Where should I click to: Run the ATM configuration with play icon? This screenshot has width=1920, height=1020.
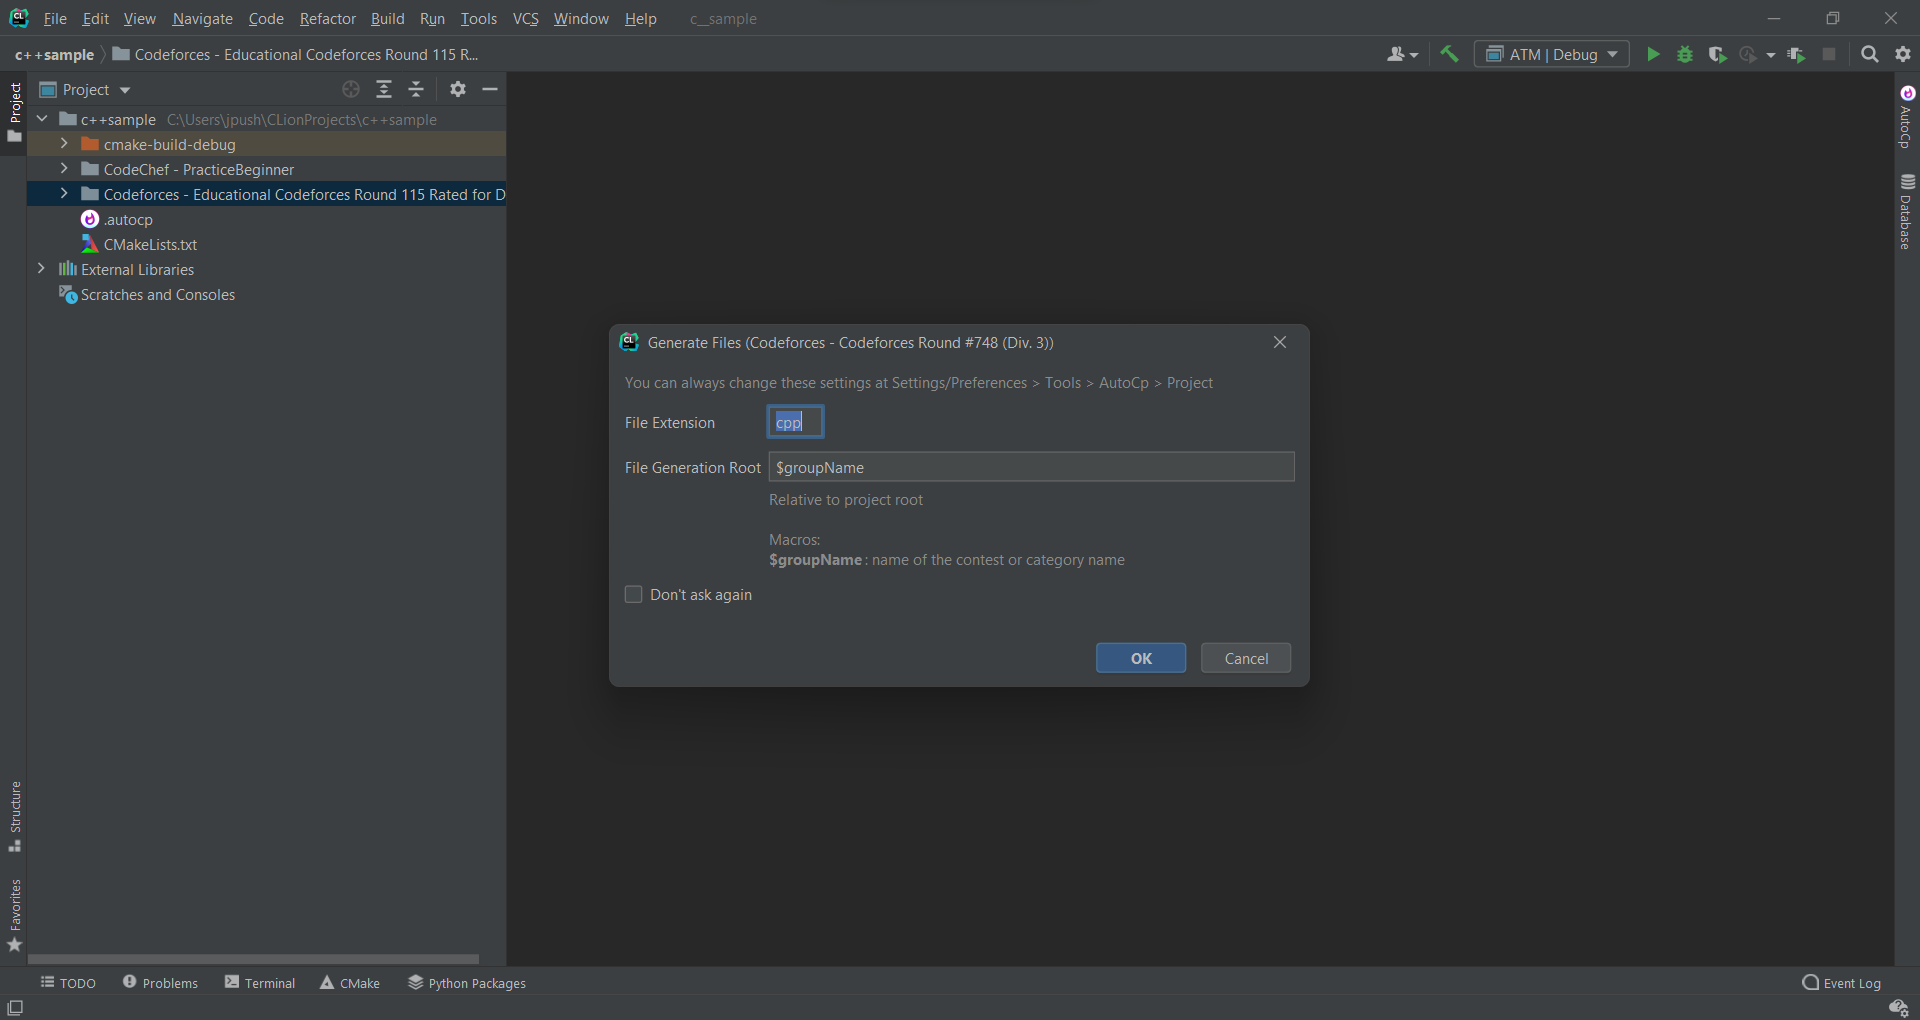(1653, 54)
